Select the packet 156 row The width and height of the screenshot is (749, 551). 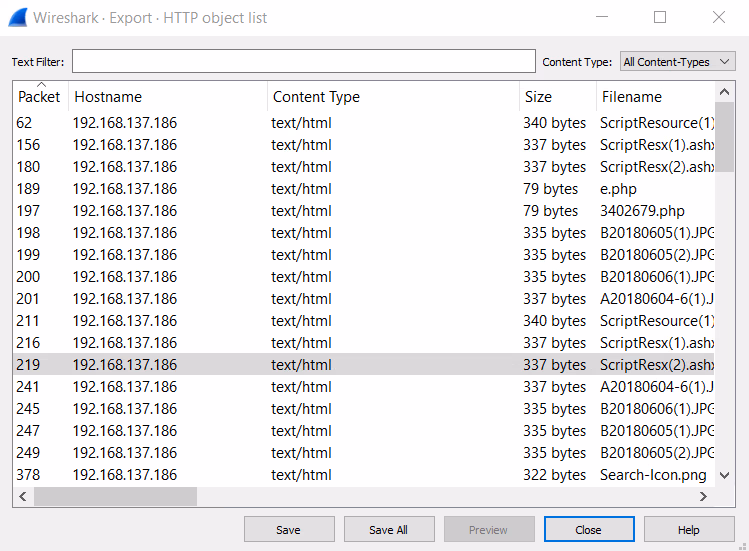[x=364, y=145]
